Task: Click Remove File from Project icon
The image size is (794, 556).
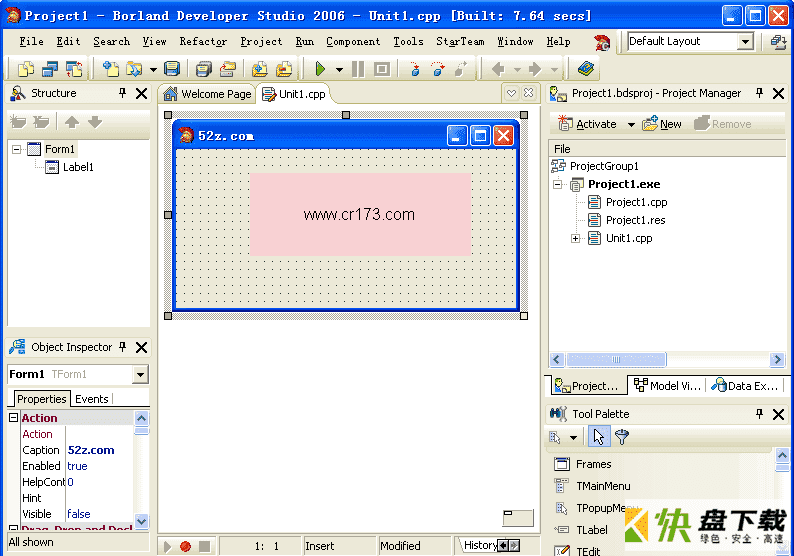Action: tap(284, 68)
